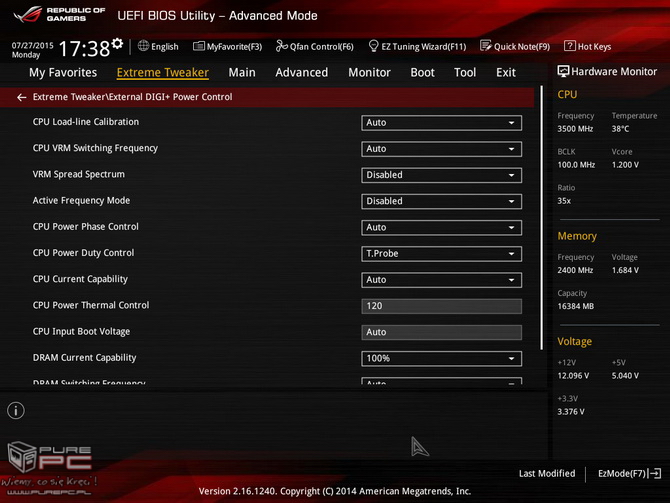The width and height of the screenshot is (670, 503).
Task: Go to the Monitor tab
Action: pyautogui.click(x=369, y=73)
